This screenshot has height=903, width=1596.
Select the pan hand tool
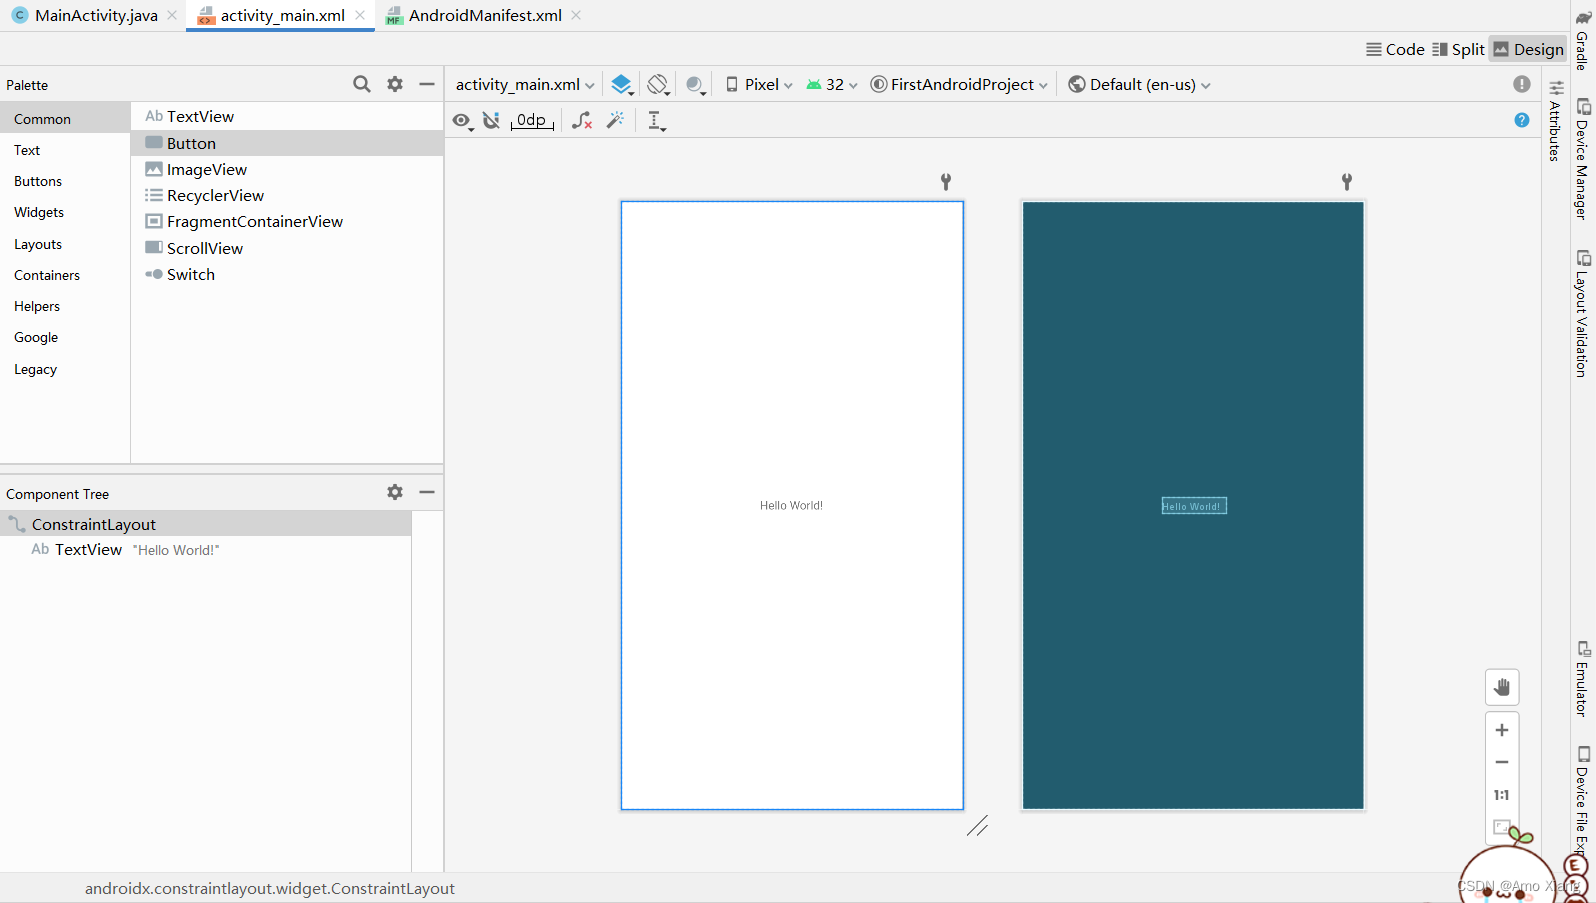tap(1502, 687)
